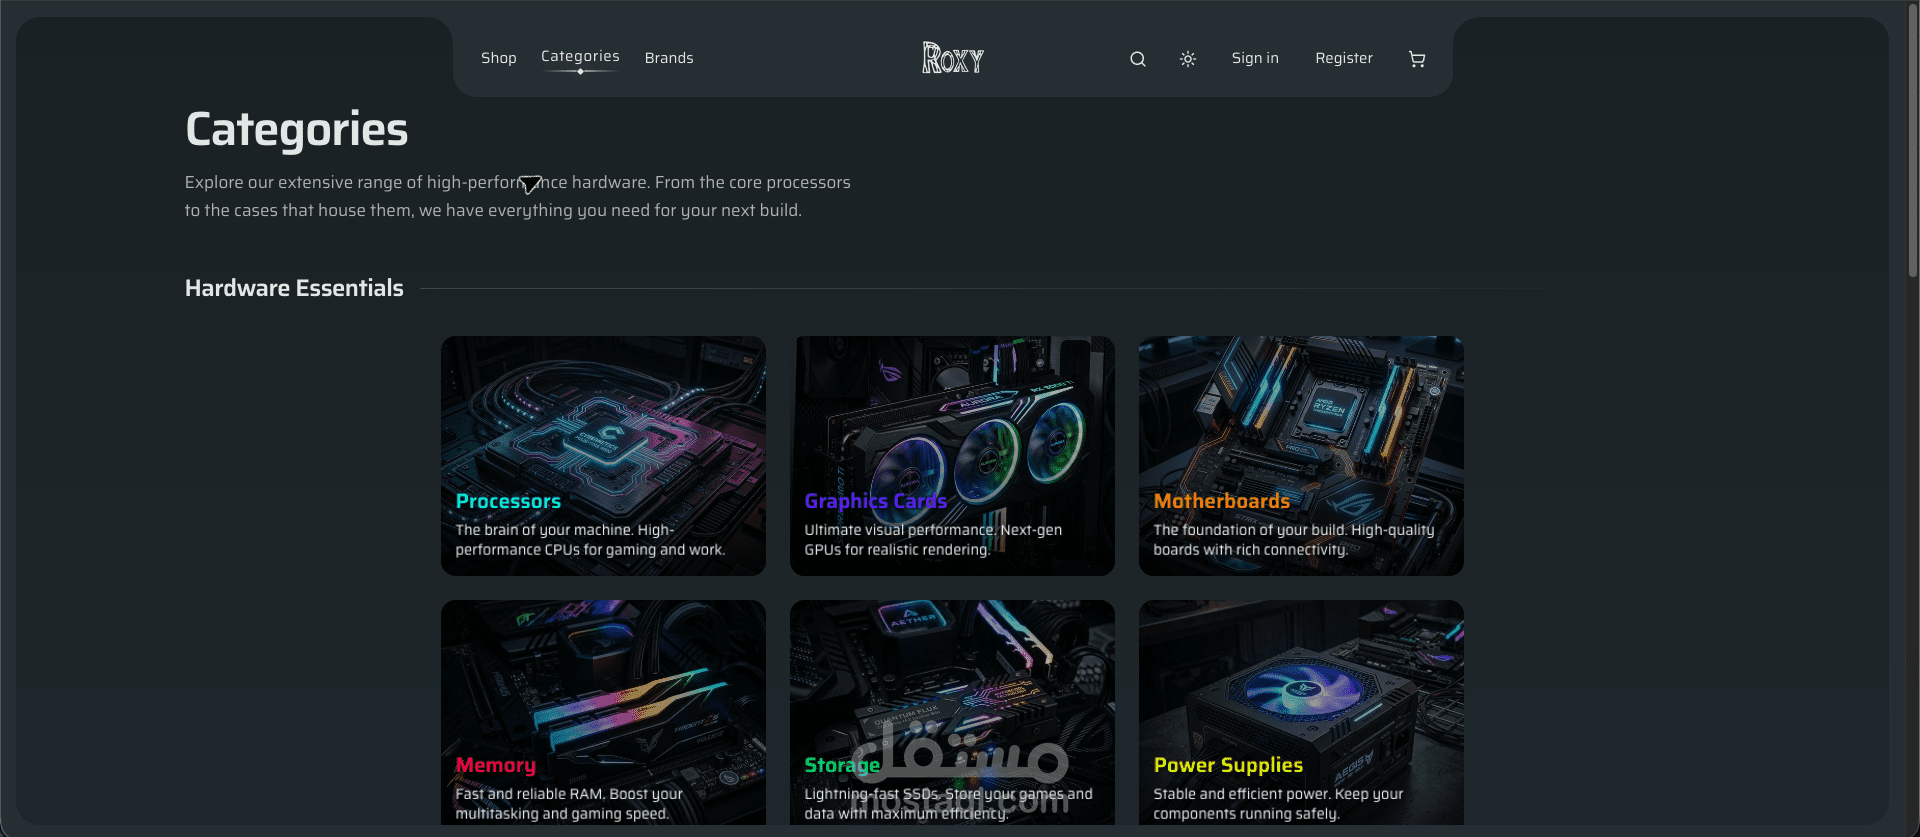The height and width of the screenshot is (837, 1920).
Task: Go to the Shop menu item
Action: tap(499, 58)
